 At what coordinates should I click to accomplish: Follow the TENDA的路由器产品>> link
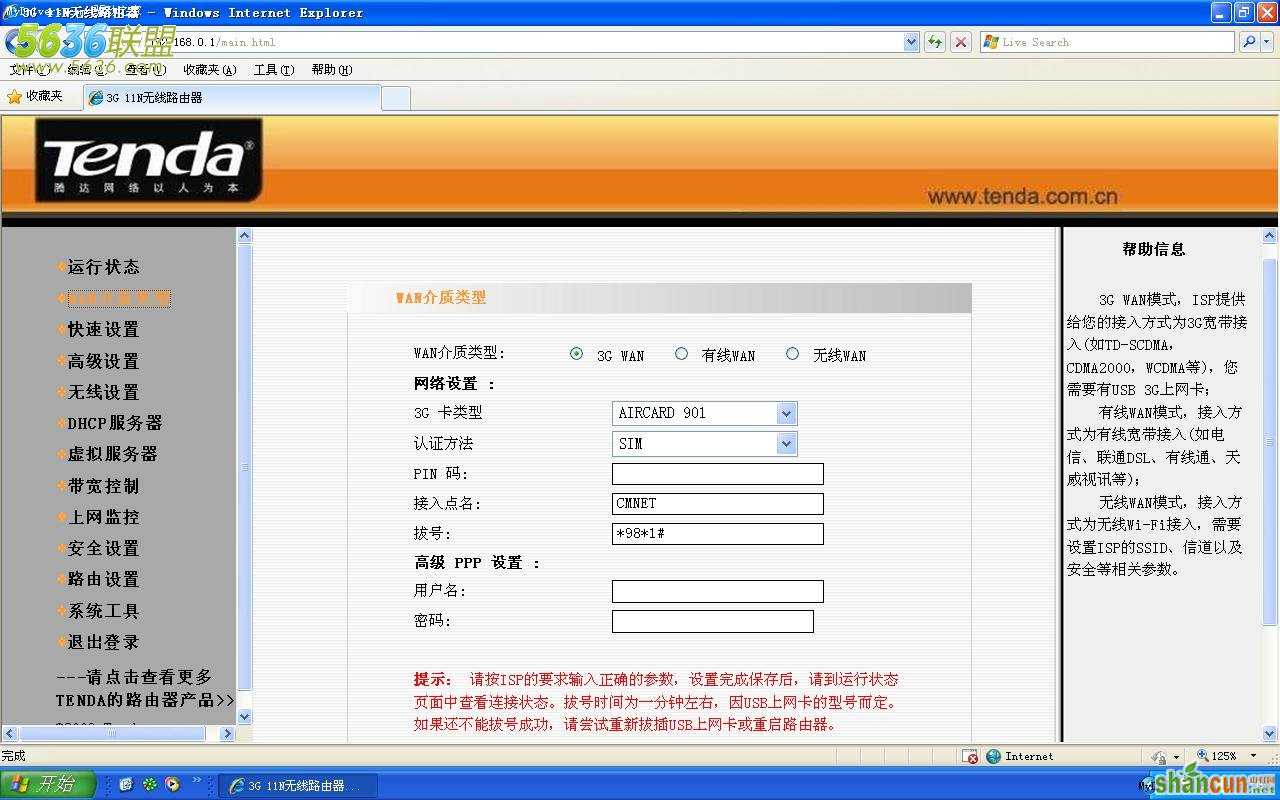coord(145,700)
